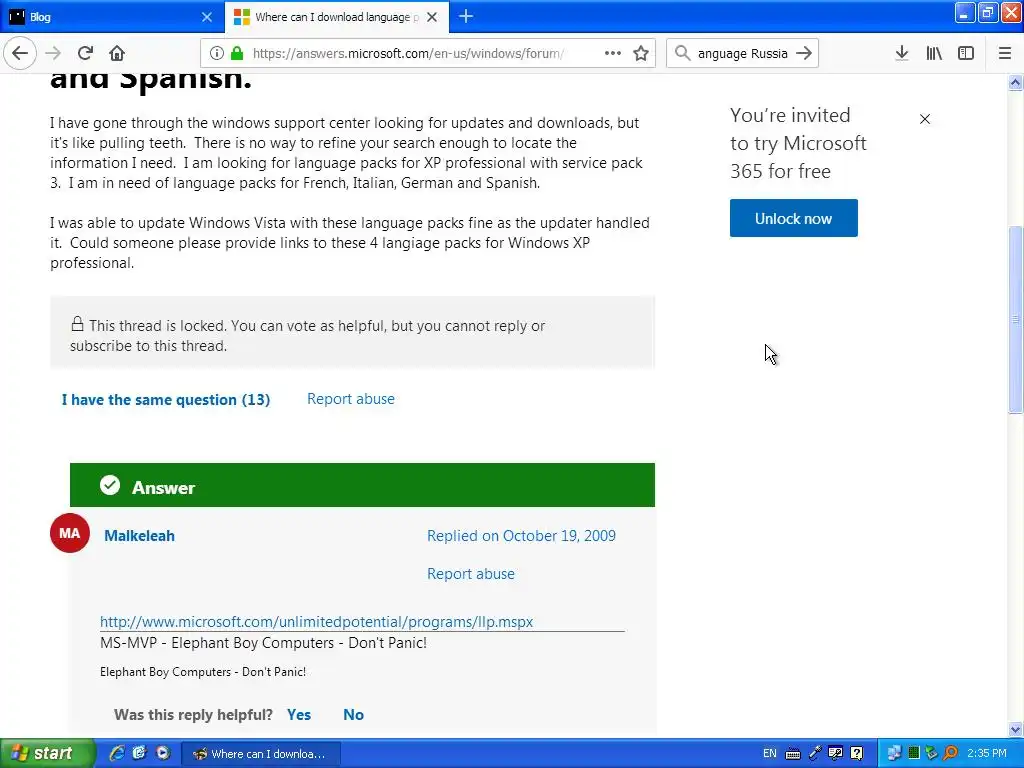Go back to the previous page
The height and width of the screenshot is (768, 1024).
click(20, 54)
